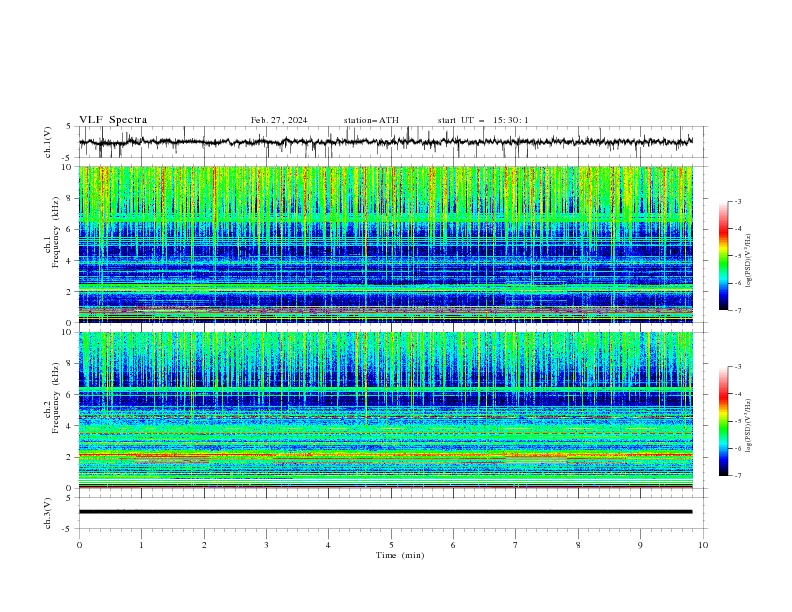Click inside the ch.2 spectrogram panel
Viewport: 792px width, 612px height.
(385, 410)
